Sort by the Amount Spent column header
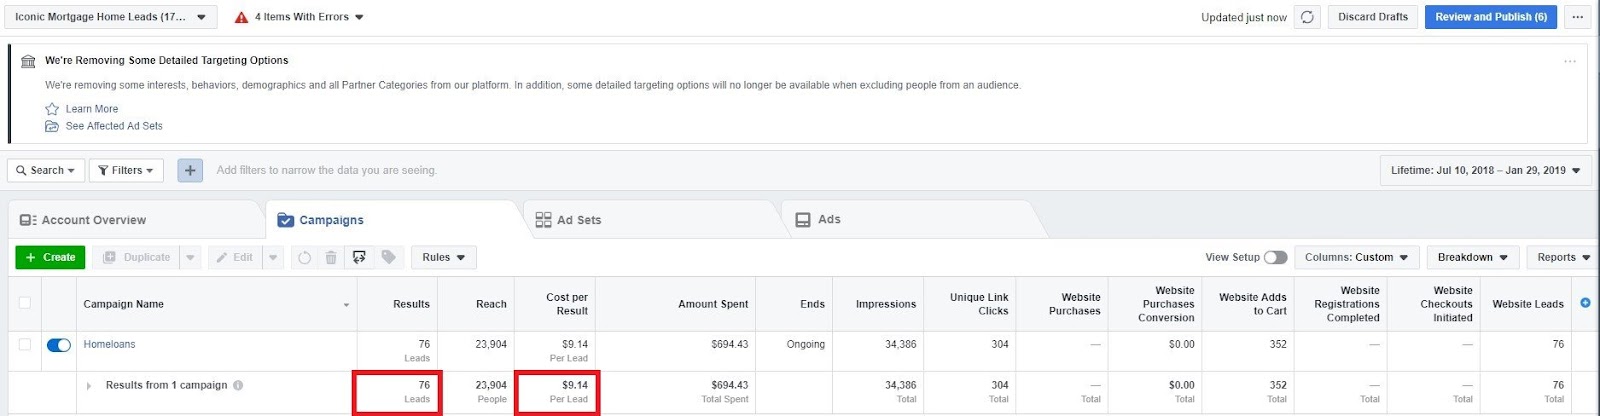Screen dimensions: 1600x416 [675, 304]
